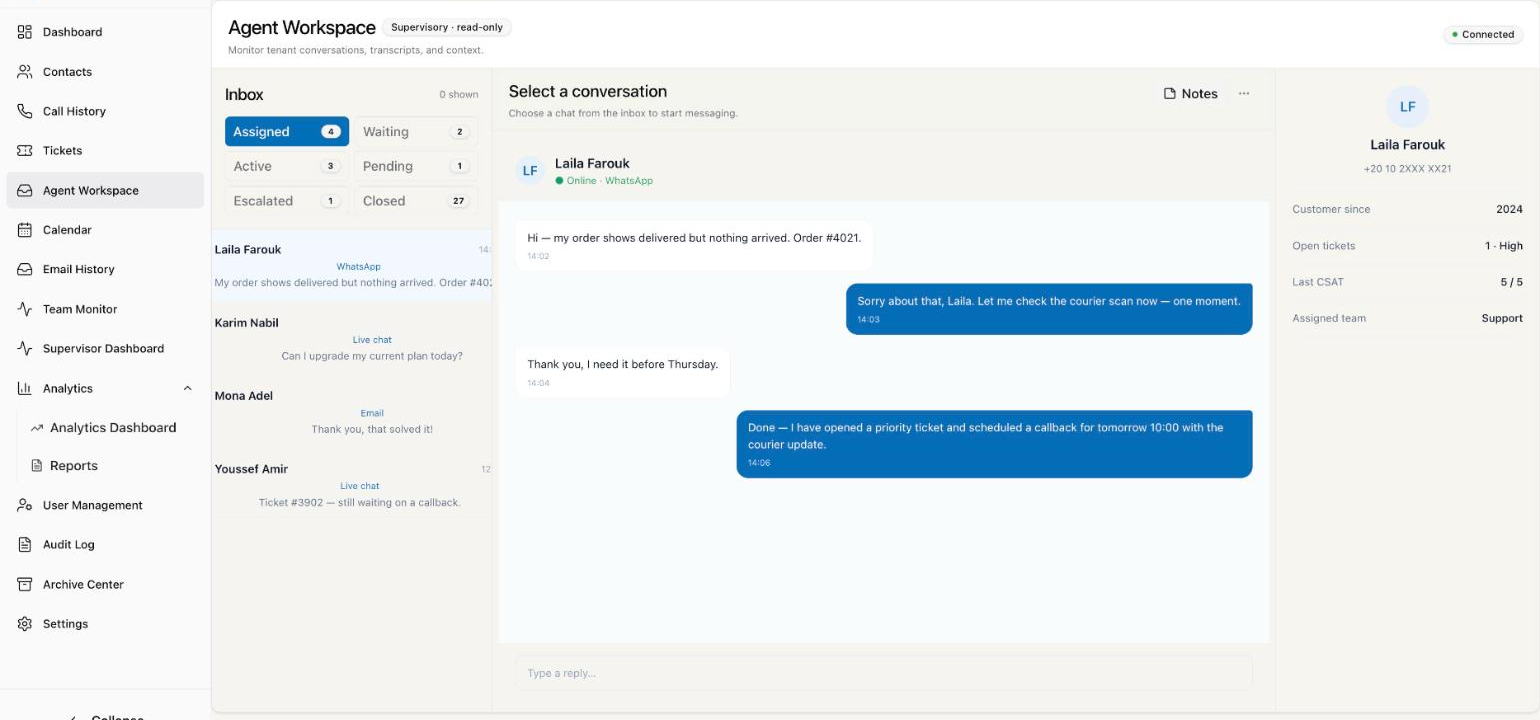This screenshot has height=720, width=1540.
Task: Click the Audit Log document icon
Action: 25,545
